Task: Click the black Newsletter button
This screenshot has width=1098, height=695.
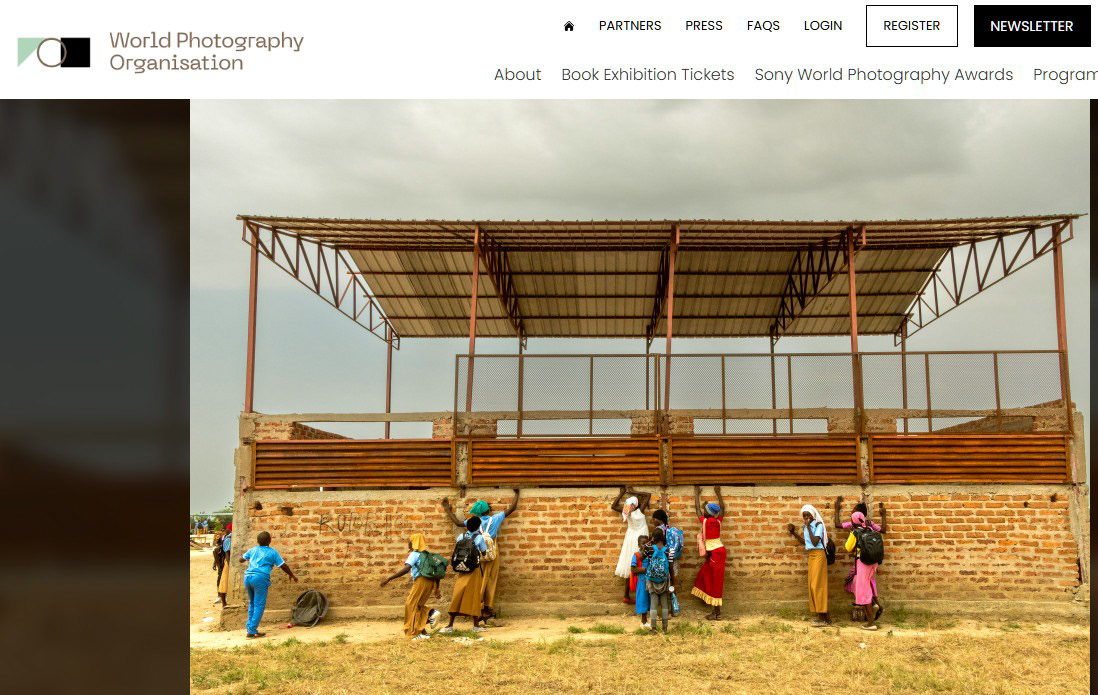Action: (x=1031, y=26)
